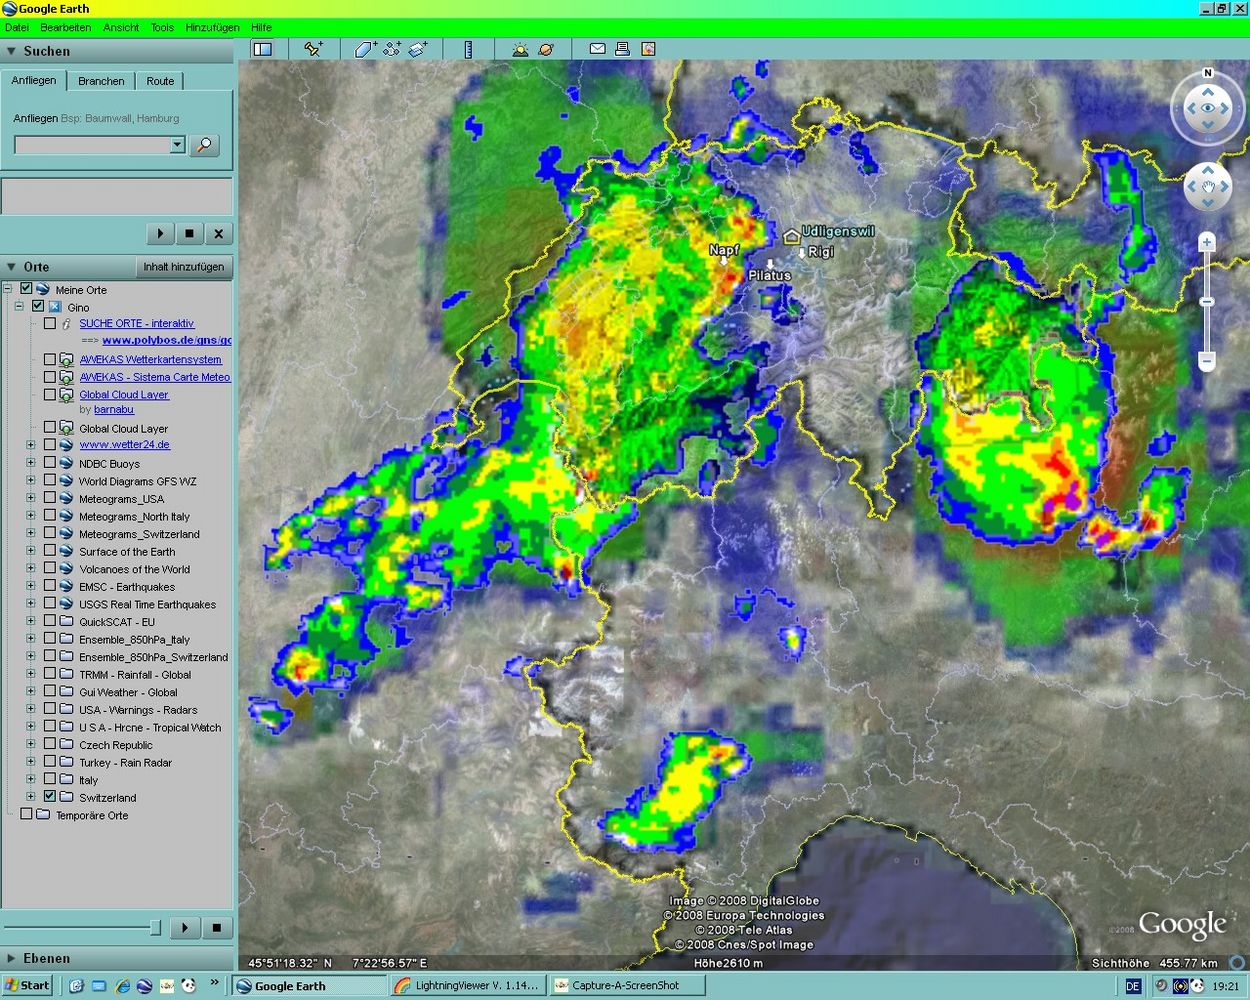This screenshot has height=1000, width=1250.
Task: Select the TRMM - Rainfall - Global item
Action: point(135,675)
